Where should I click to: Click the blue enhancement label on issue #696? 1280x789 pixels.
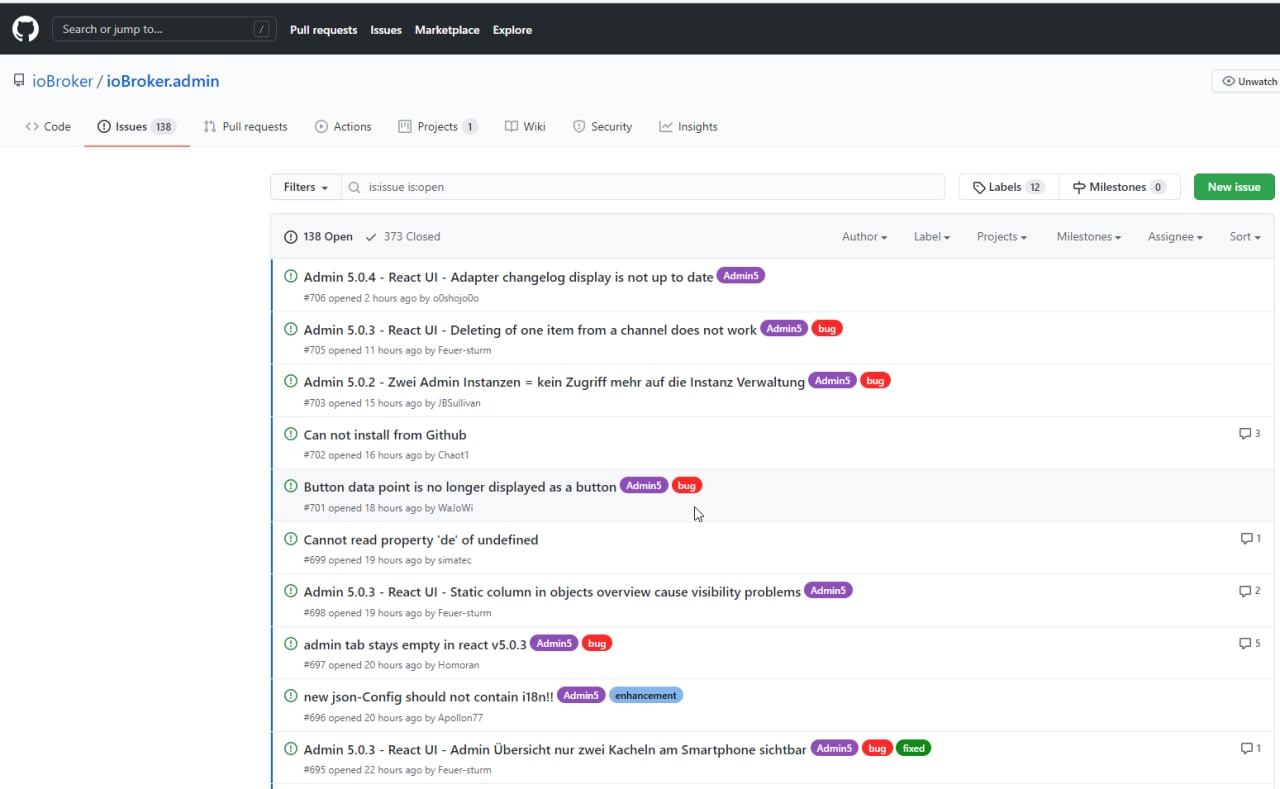pos(646,695)
